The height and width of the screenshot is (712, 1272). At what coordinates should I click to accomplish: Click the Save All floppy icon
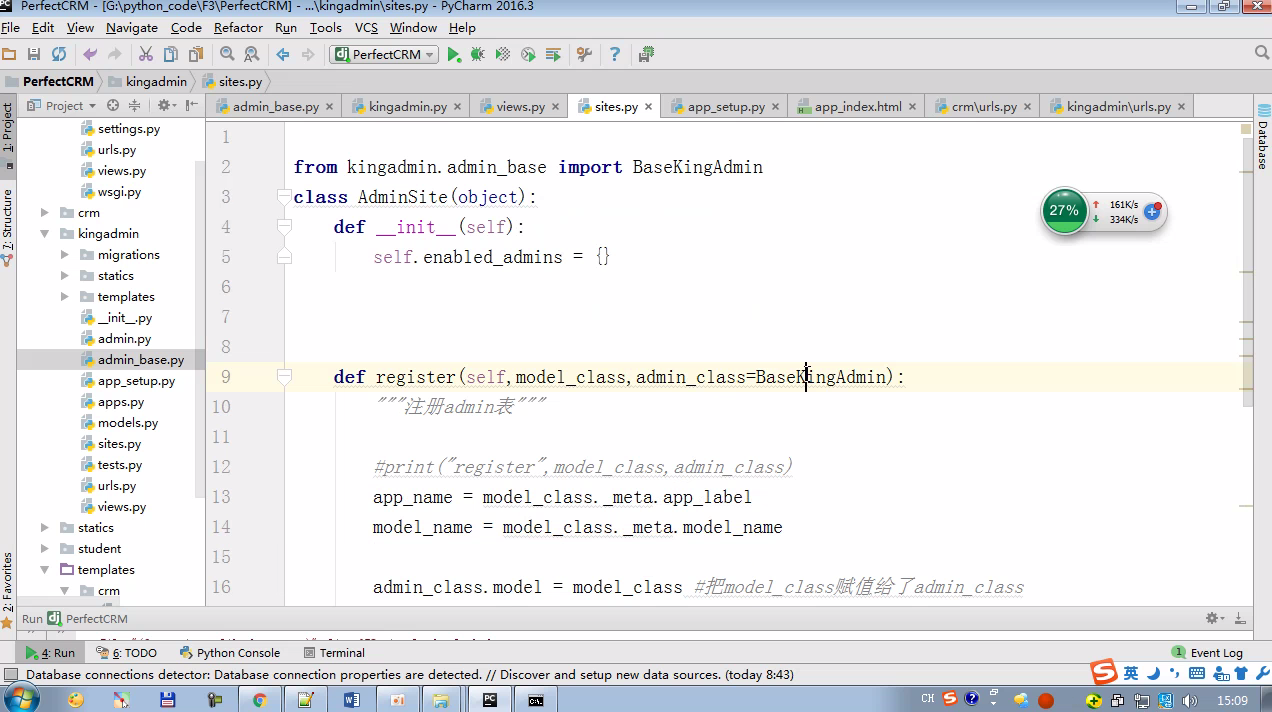(34, 54)
